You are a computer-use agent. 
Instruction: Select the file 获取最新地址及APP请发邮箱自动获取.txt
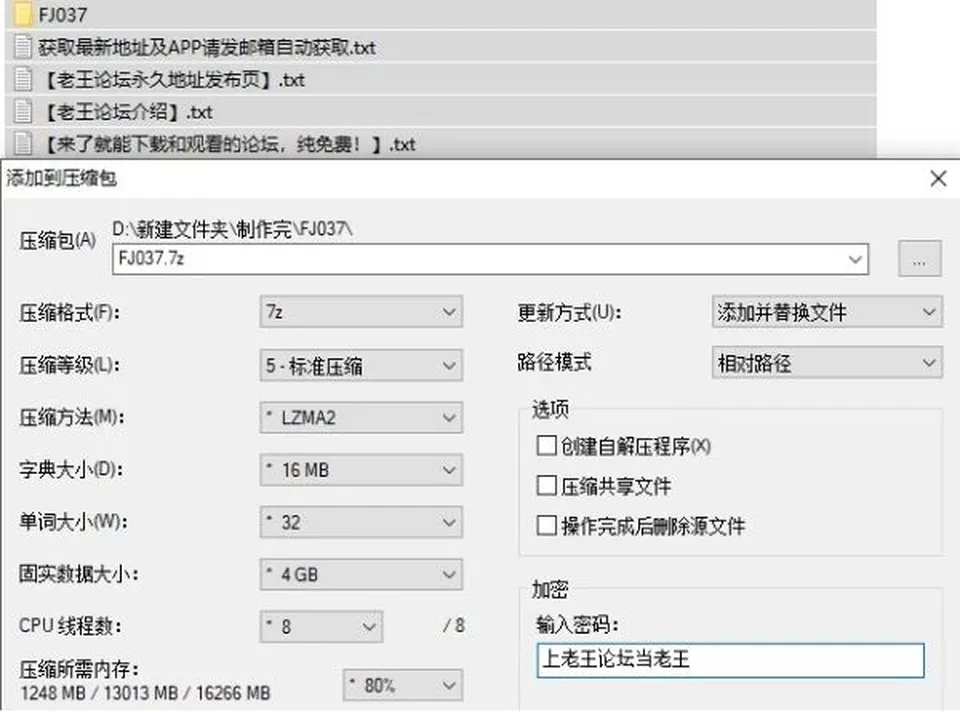pos(207,47)
